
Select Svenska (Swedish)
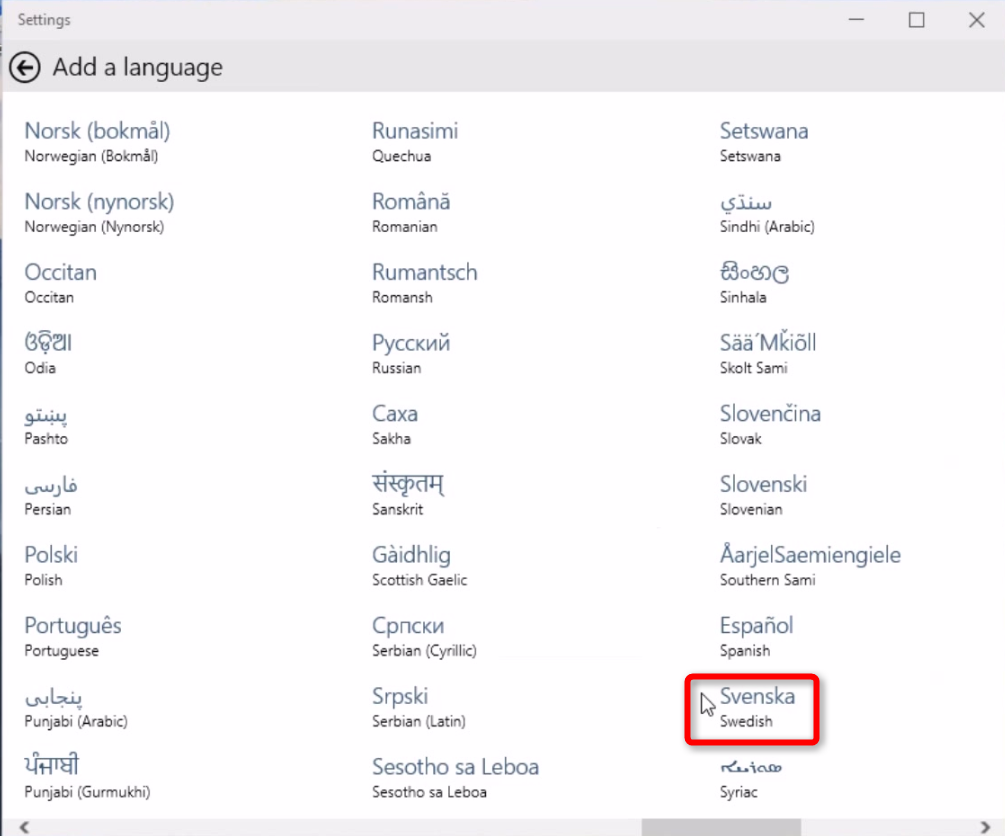pos(757,707)
